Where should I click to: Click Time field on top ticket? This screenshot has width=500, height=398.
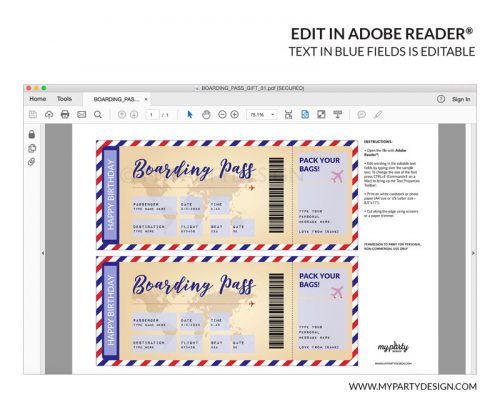click(x=219, y=206)
